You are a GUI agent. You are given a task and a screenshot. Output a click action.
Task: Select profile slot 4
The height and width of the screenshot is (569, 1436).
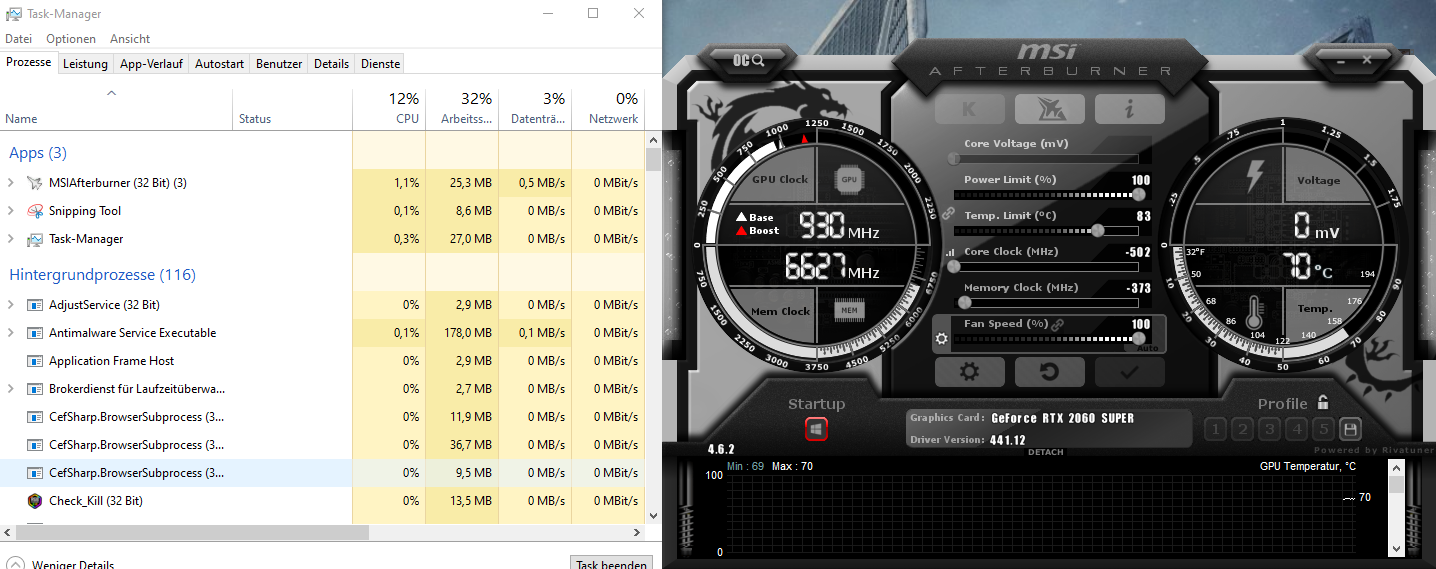click(x=1297, y=430)
